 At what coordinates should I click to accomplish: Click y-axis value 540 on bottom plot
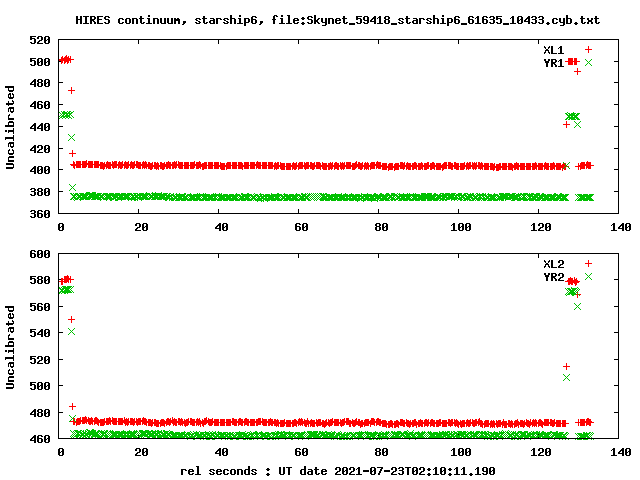tap(40, 333)
